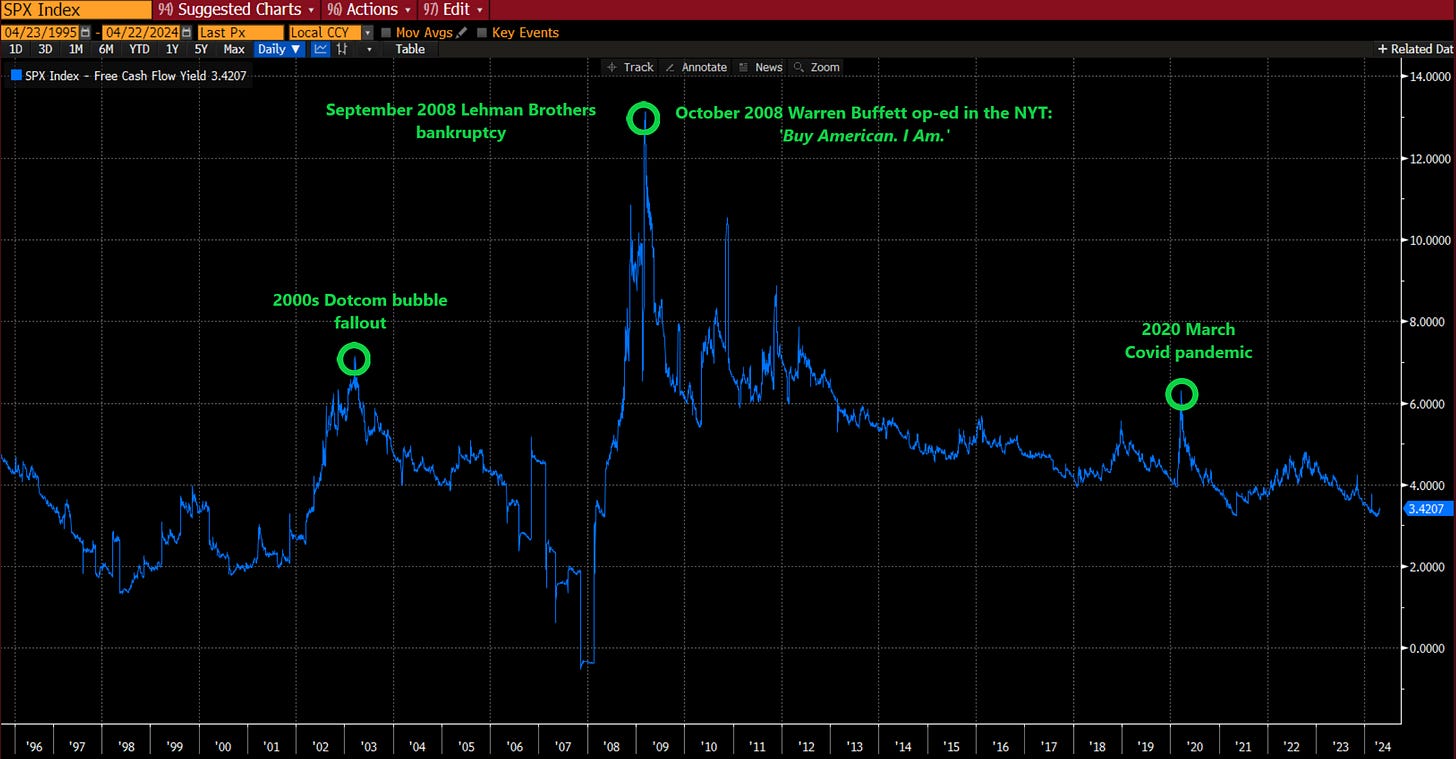Select the 3D time range
The height and width of the screenshot is (759, 1456).
pos(45,49)
